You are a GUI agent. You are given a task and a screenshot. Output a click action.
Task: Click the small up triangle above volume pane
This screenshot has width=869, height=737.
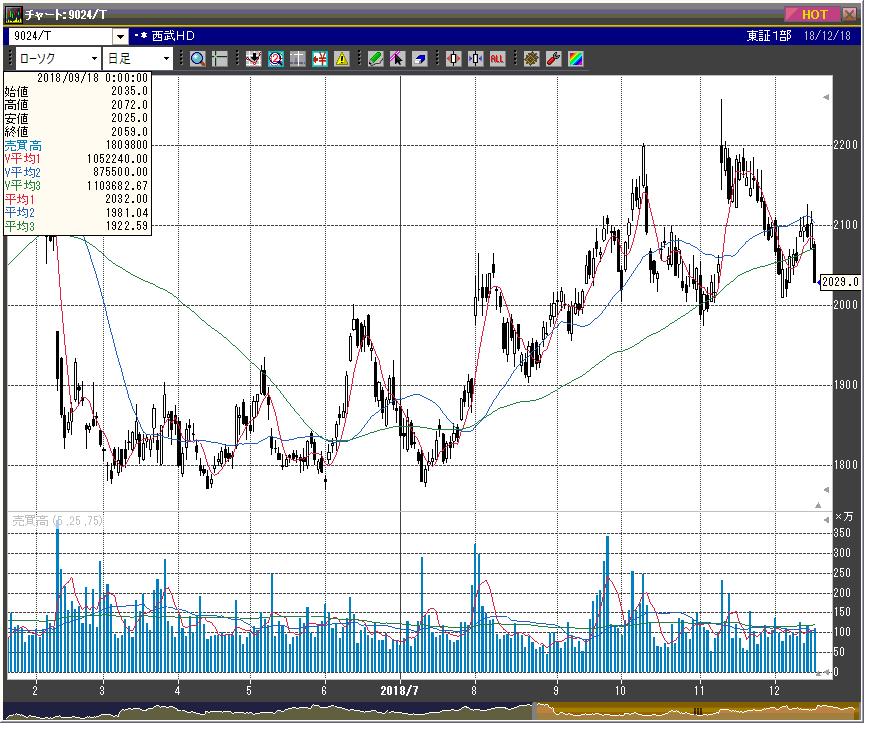[x=818, y=505]
